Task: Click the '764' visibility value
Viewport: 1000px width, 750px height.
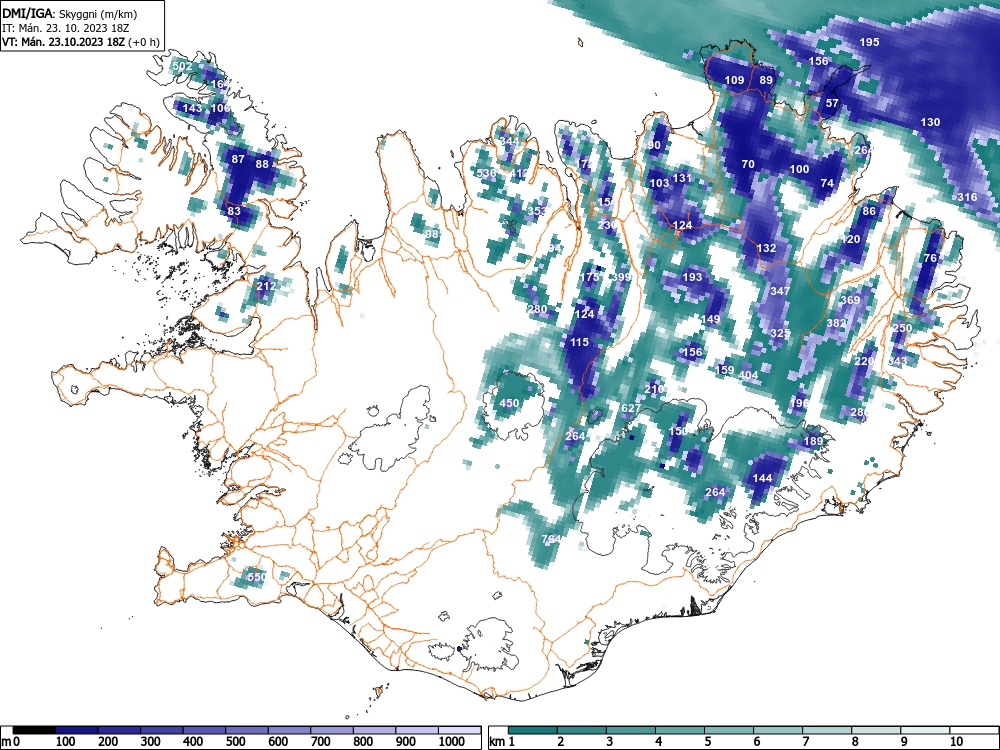Action: click(551, 539)
